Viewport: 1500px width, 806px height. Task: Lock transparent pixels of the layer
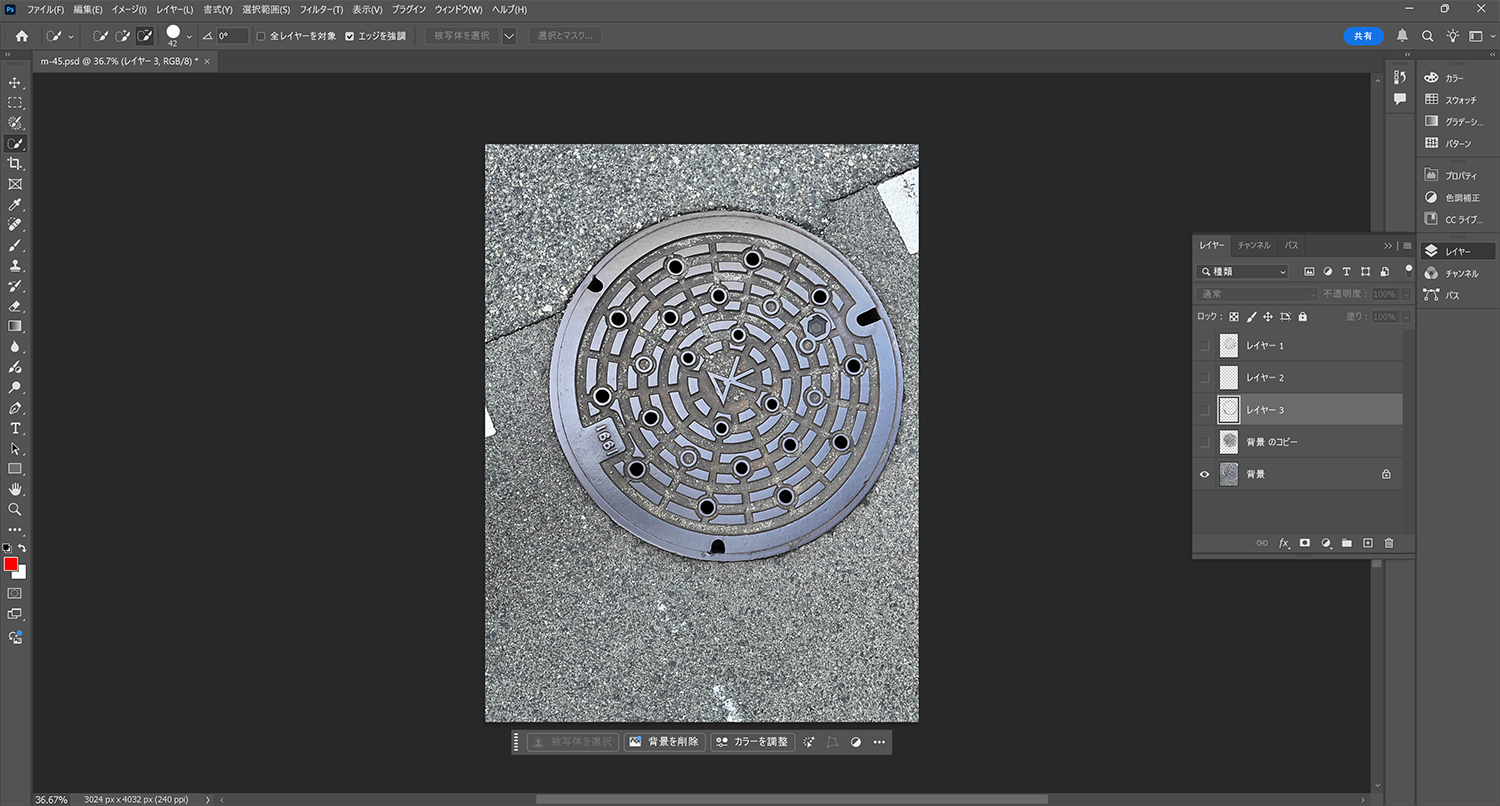(x=1234, y=317)
